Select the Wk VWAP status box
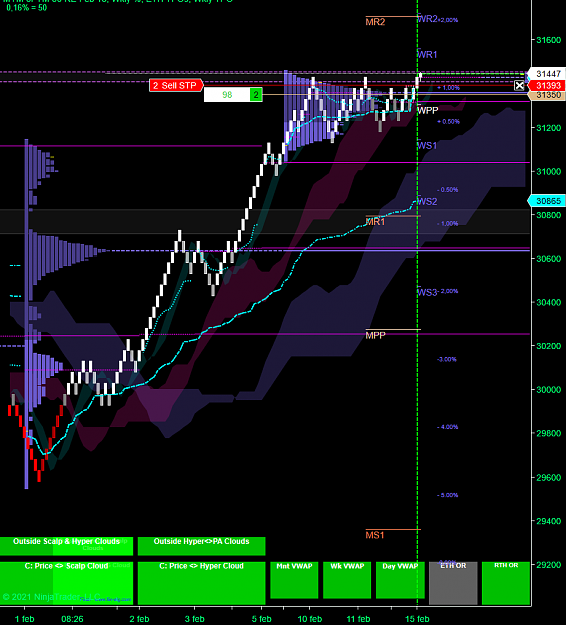Screen dimensions: 566x625 [347, 580]
